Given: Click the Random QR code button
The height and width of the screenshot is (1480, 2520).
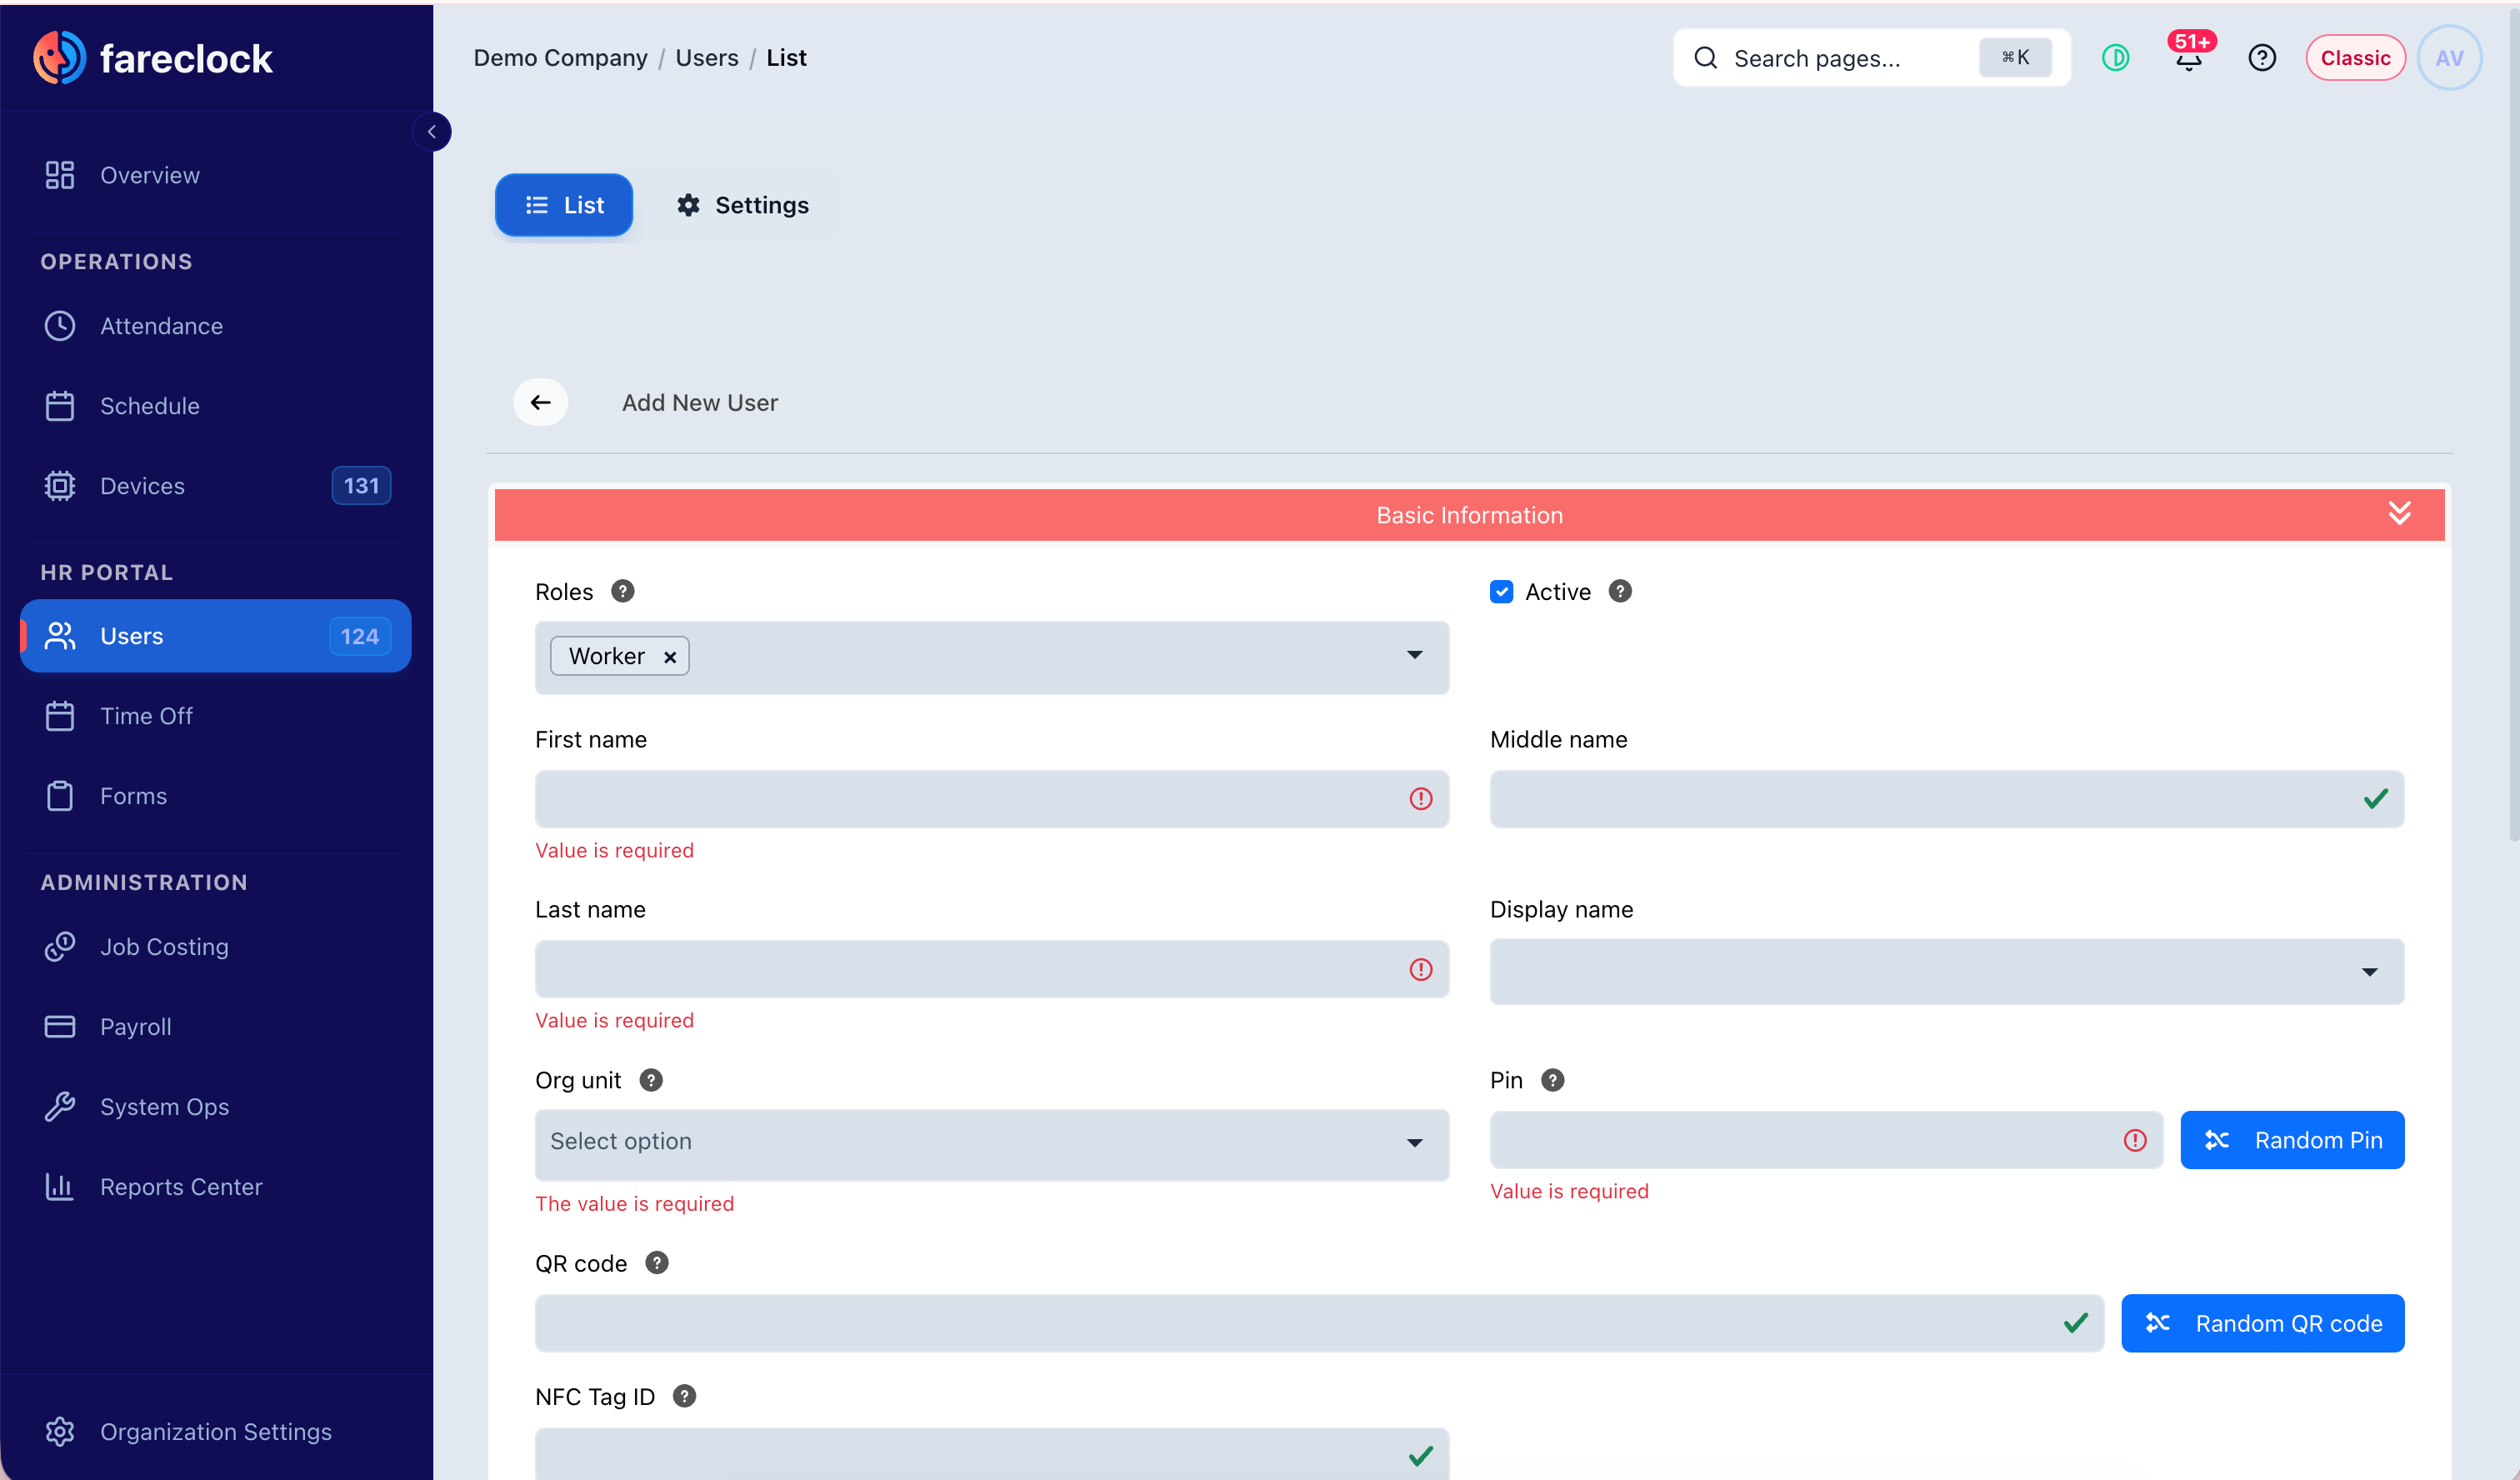Looking at the screenshot, I should tap(2262, 1323).
